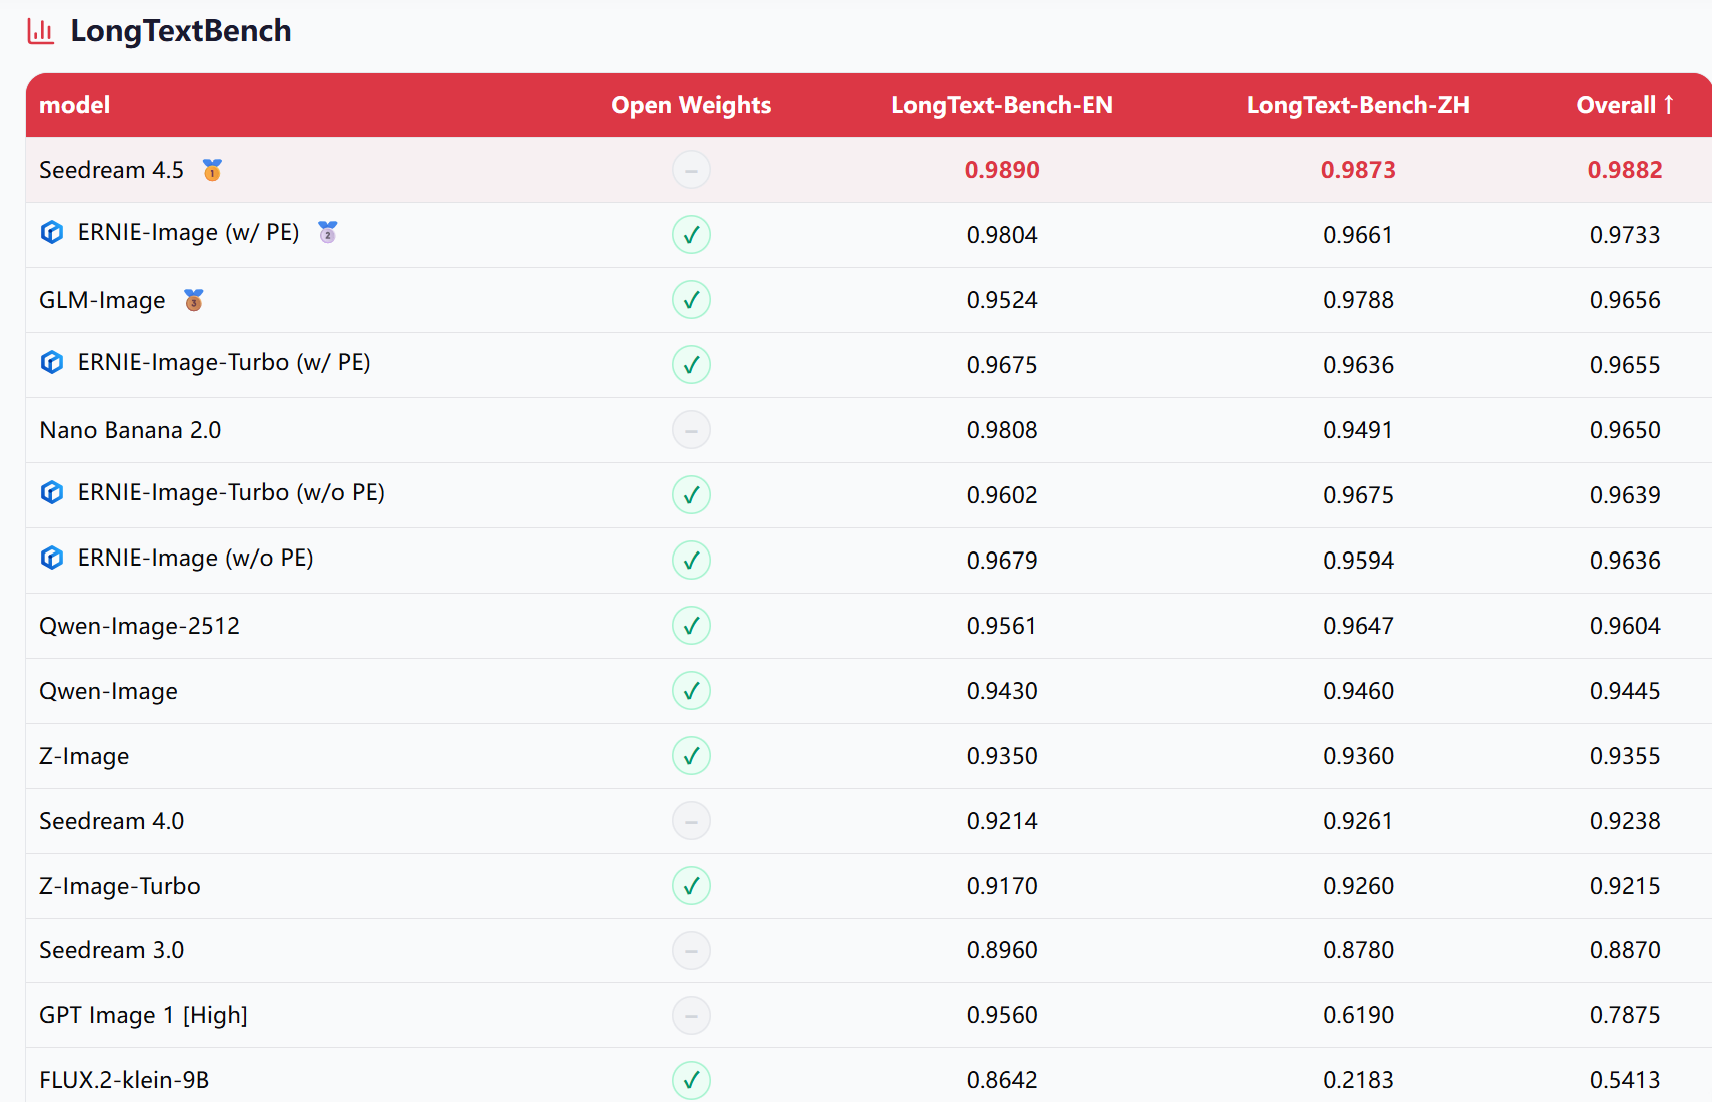Click the gold medal beside Seedream 4.5
1712x1102 pixels.
pos(212,170)
